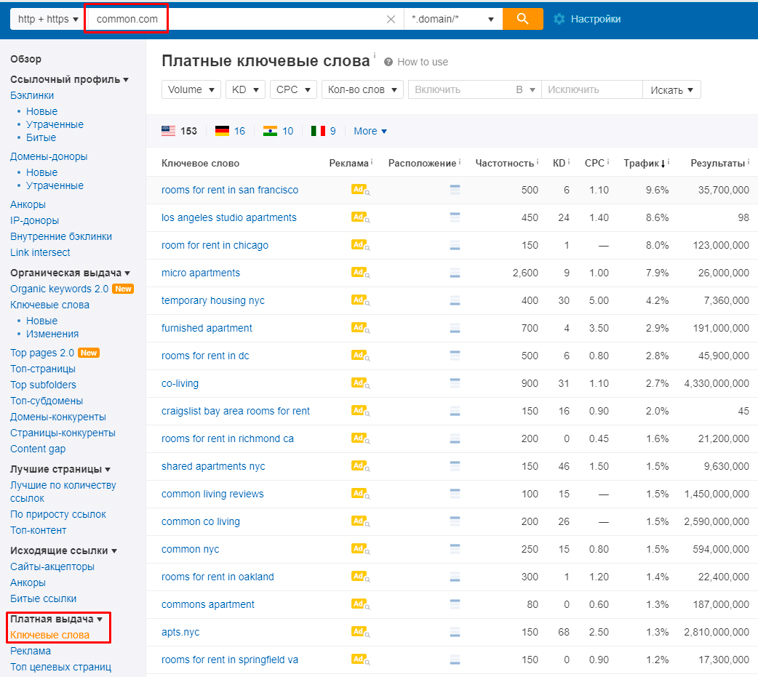
Task: Show SERP position icon for craigslist bay area rooms
Action: pos(455,411)
